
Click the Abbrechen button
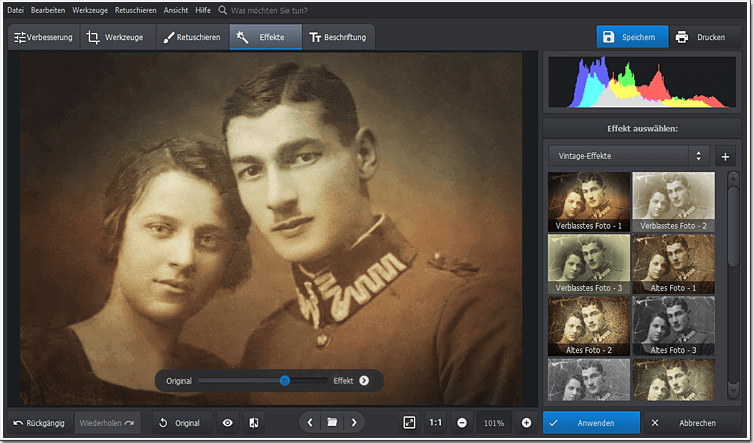click(x=692, y=423)
